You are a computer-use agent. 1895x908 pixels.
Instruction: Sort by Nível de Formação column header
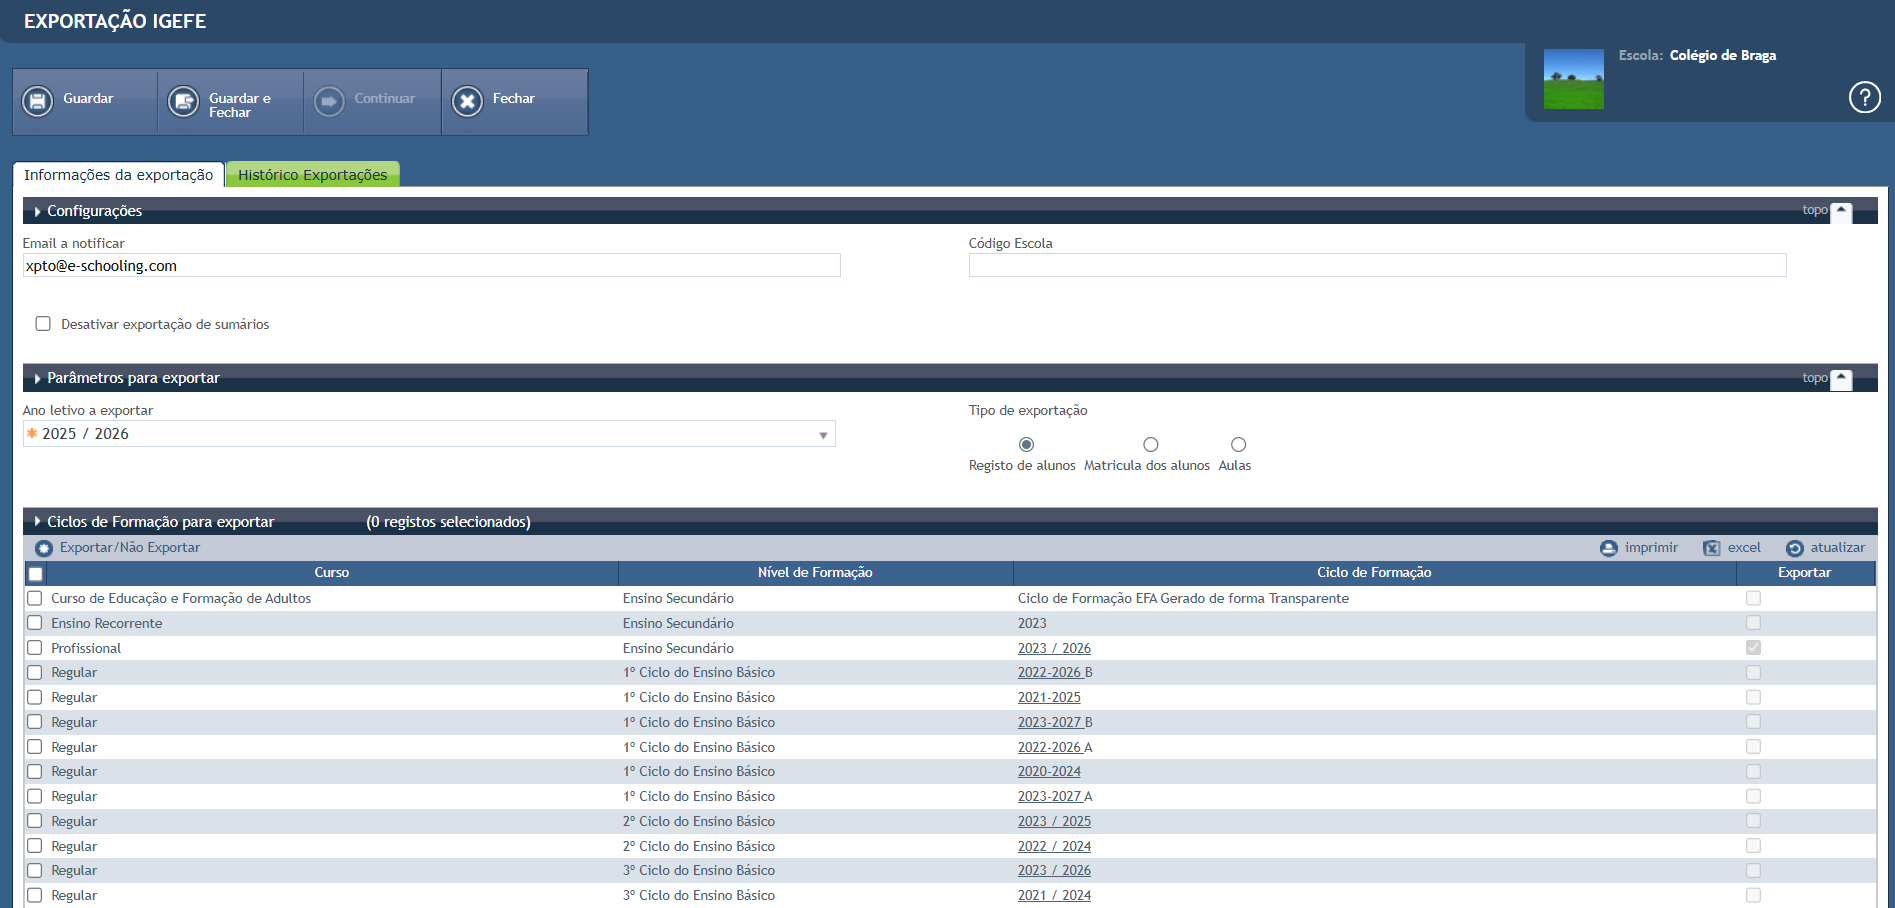tap(815, 573)
